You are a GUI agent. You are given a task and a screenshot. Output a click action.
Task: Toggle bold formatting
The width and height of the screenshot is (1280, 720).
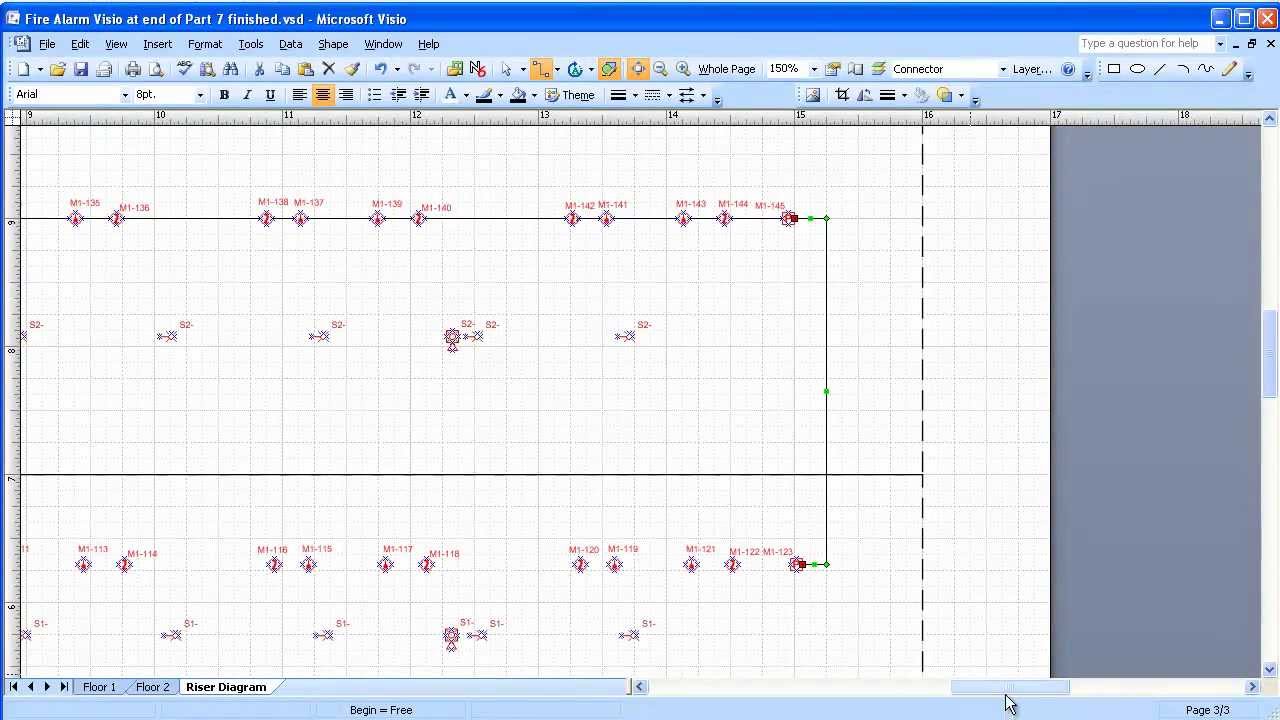224,94
